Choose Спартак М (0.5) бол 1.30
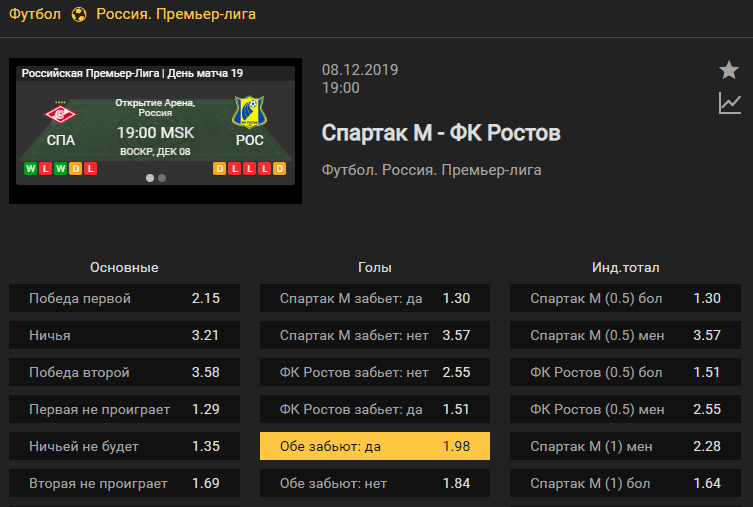Viewport: 753px width, 507px height. tap(625, 298)
